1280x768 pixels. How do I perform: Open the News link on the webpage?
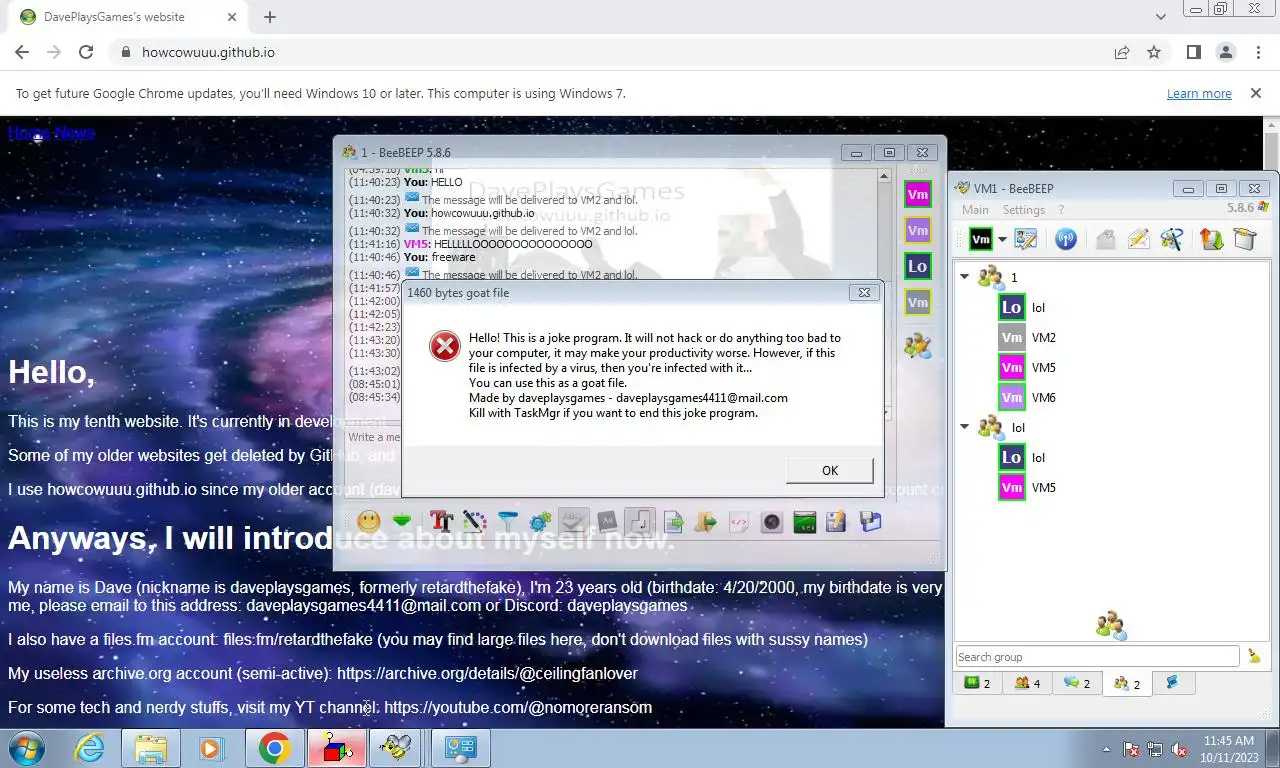[x=75, y=133]
